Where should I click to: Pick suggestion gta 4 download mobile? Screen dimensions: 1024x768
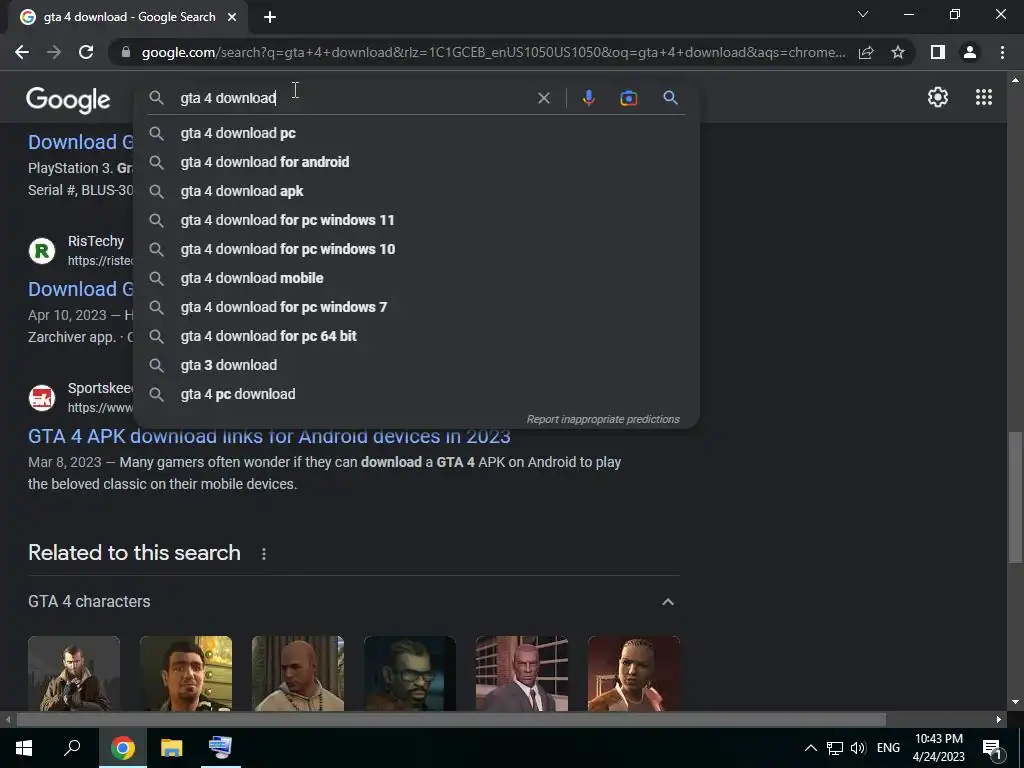(x=417, y=278)
